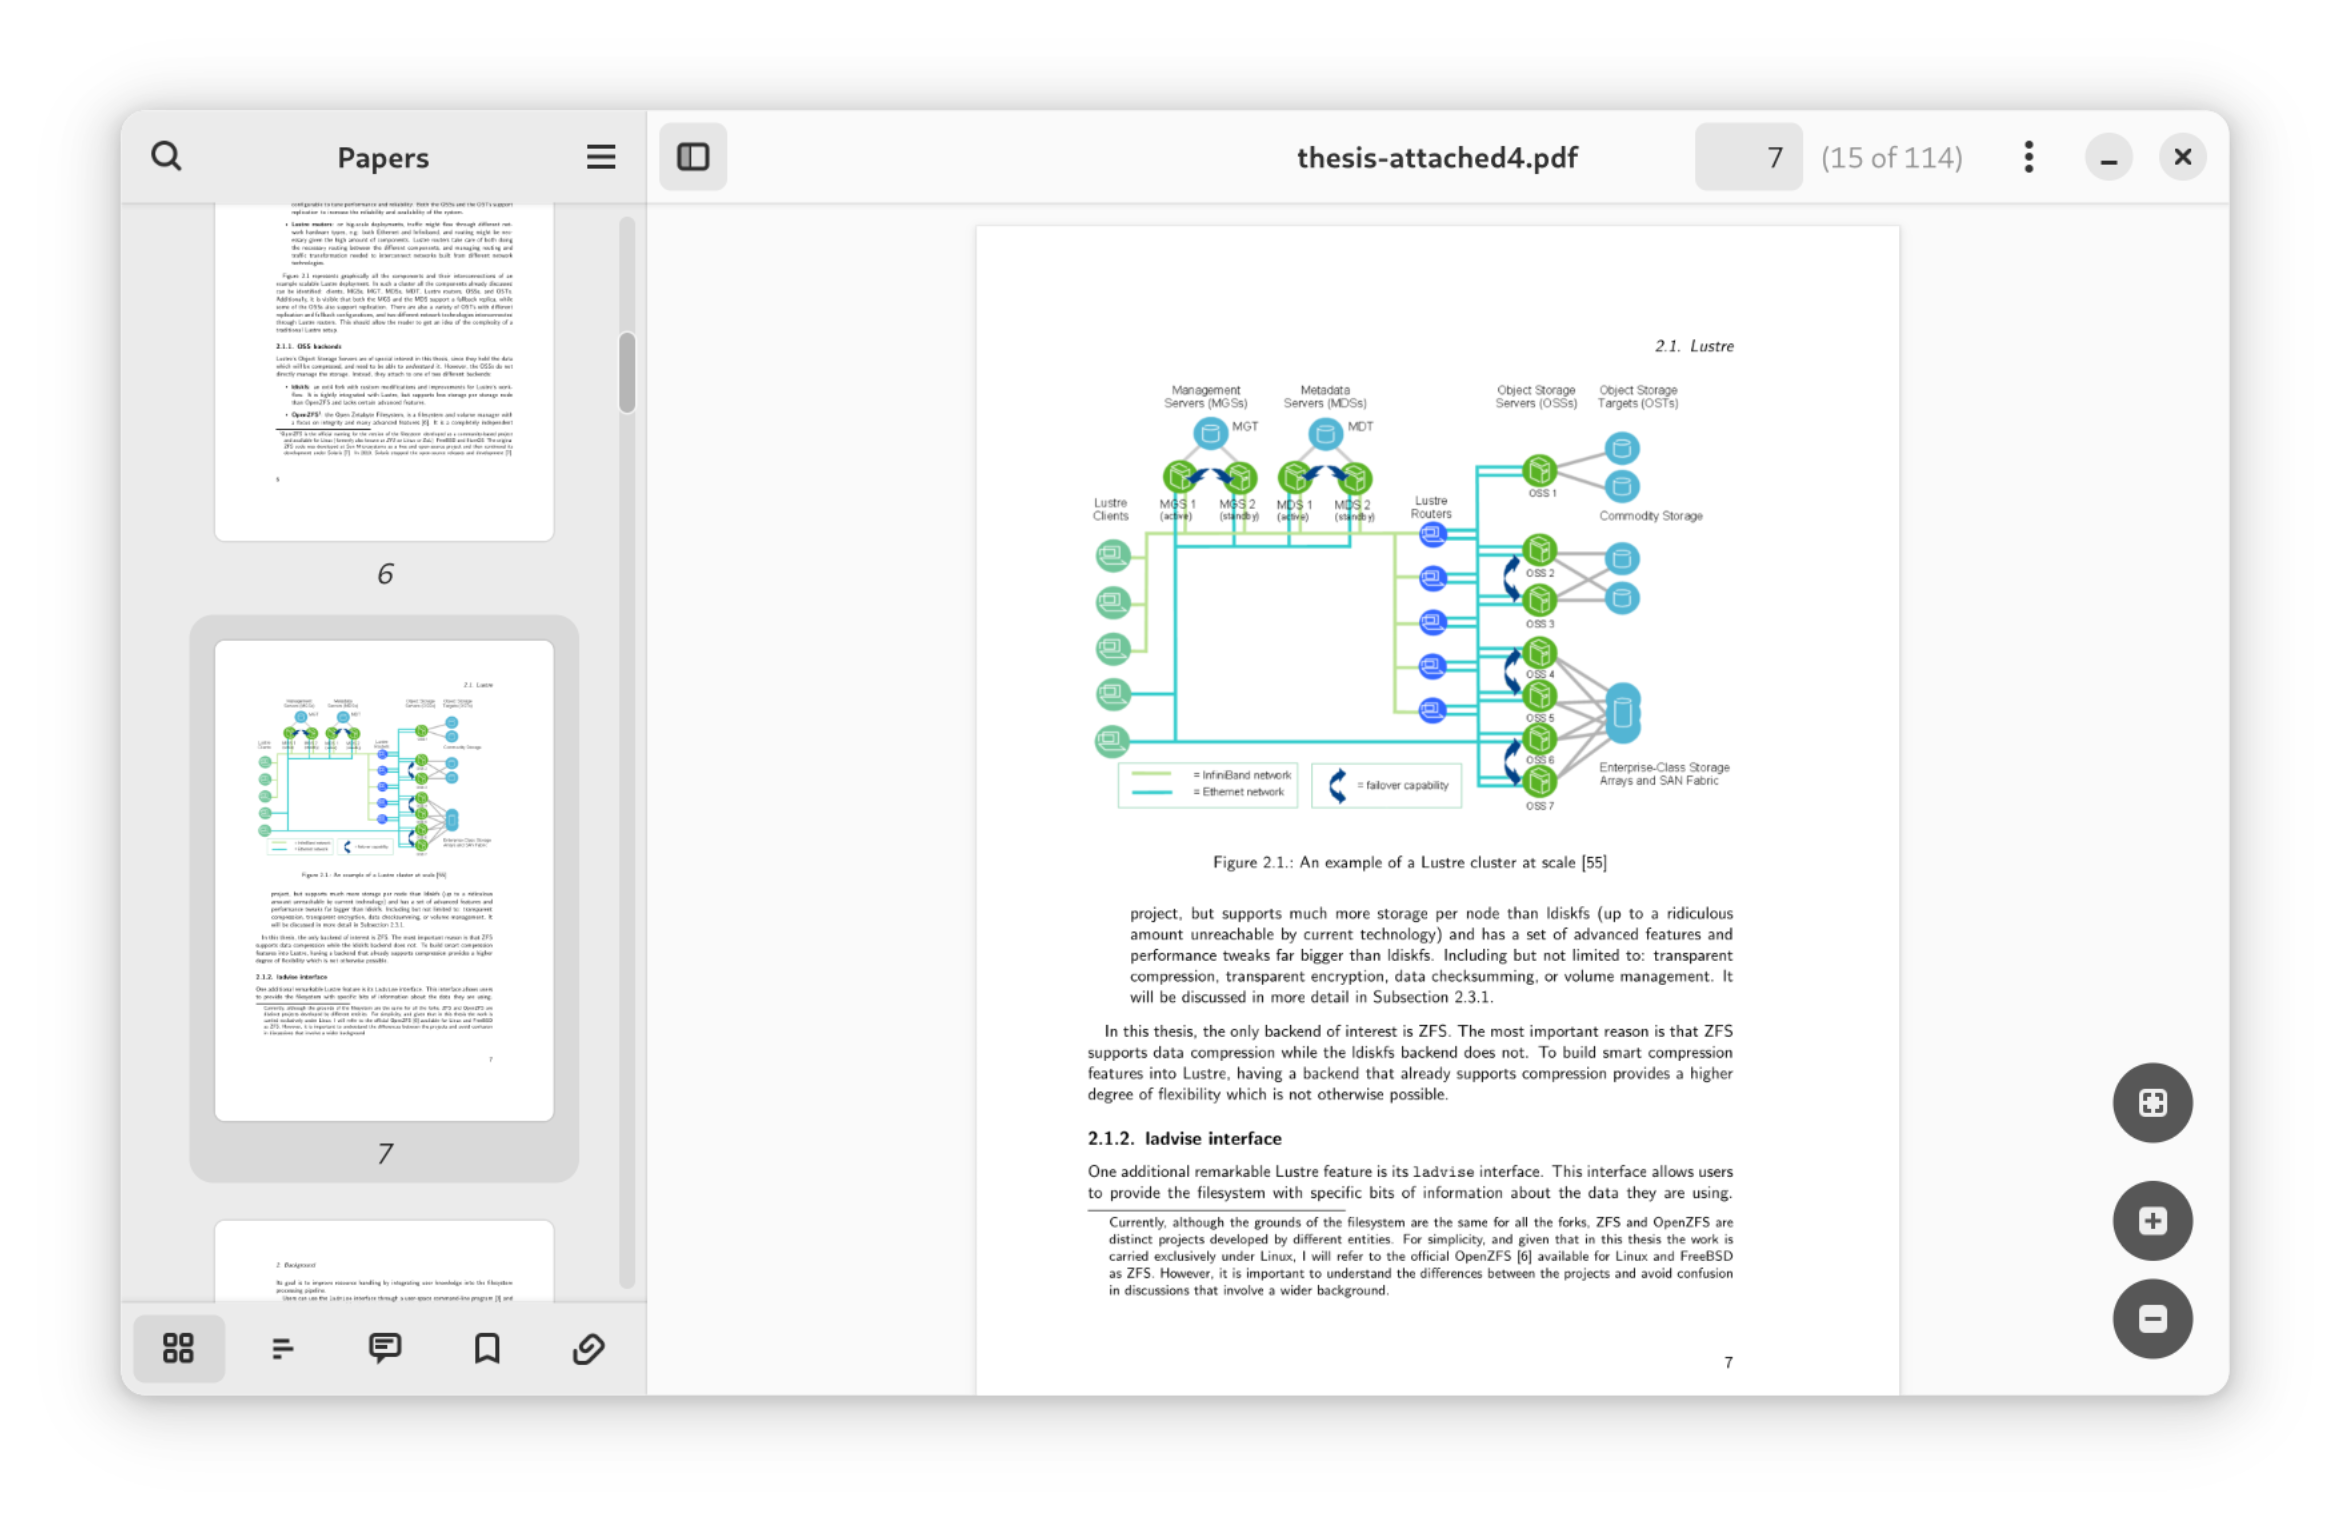Viewport: 2352px width, 1528px height.
Task: Toggle the sidebar panel visibility
Action: (693, 157)
